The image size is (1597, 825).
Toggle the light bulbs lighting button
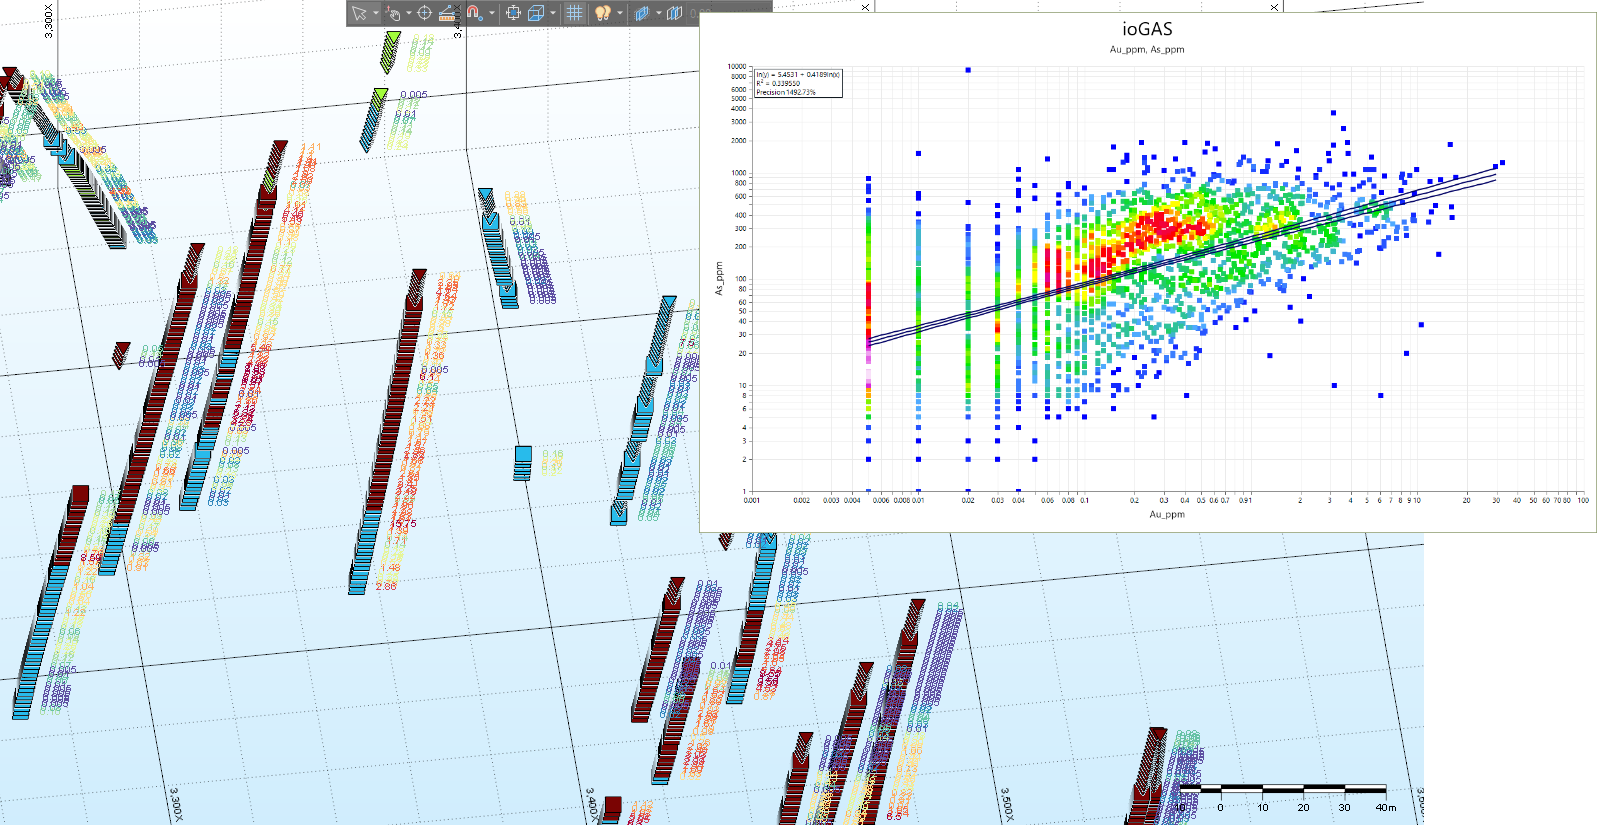click(x=602, y=13)
